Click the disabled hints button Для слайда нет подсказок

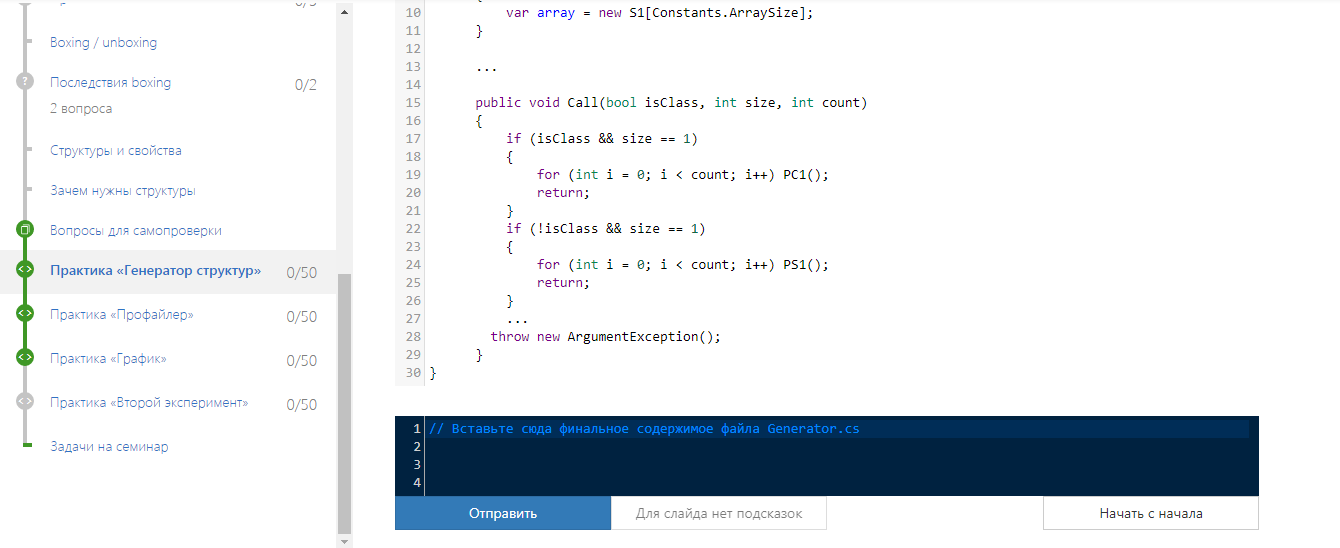(718, 513)
